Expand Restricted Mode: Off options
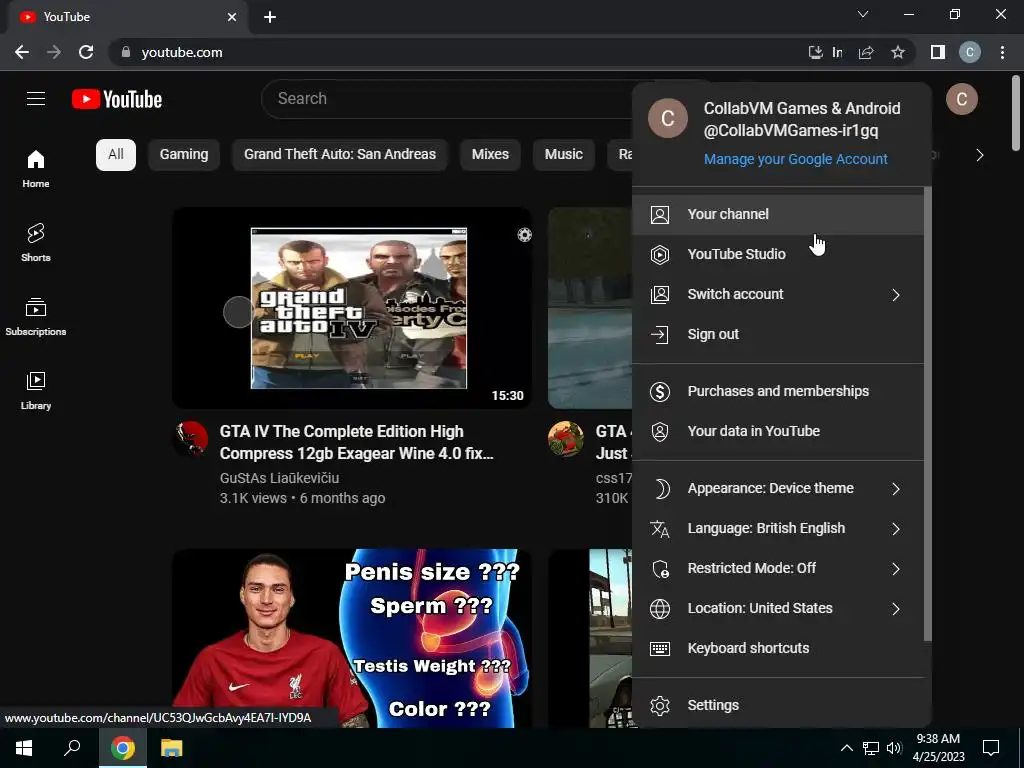 coord(778,568)
